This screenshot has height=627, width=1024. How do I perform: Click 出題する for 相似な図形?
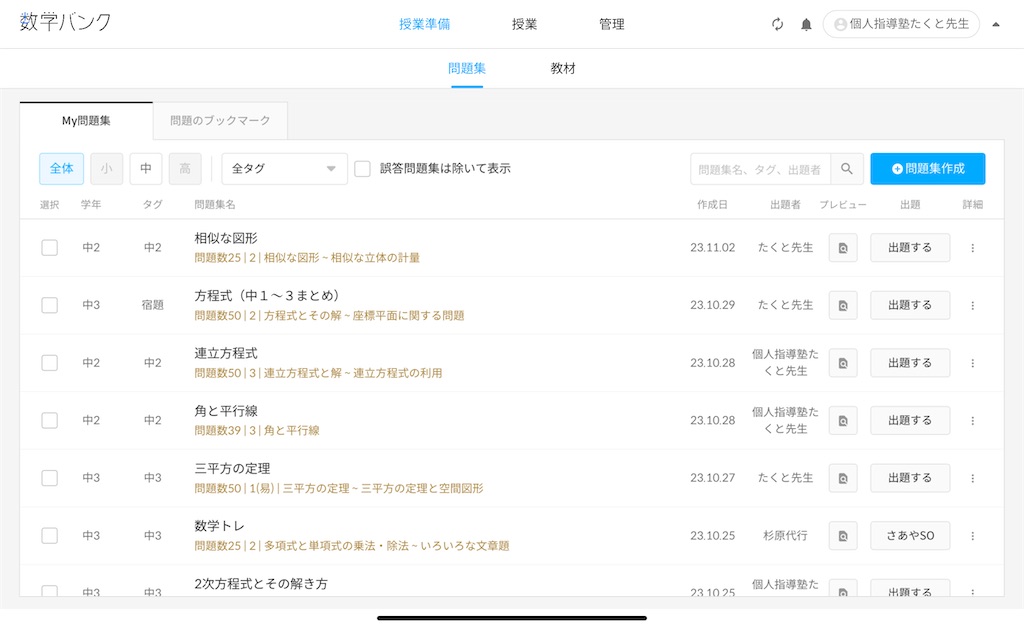pos(910,248)
